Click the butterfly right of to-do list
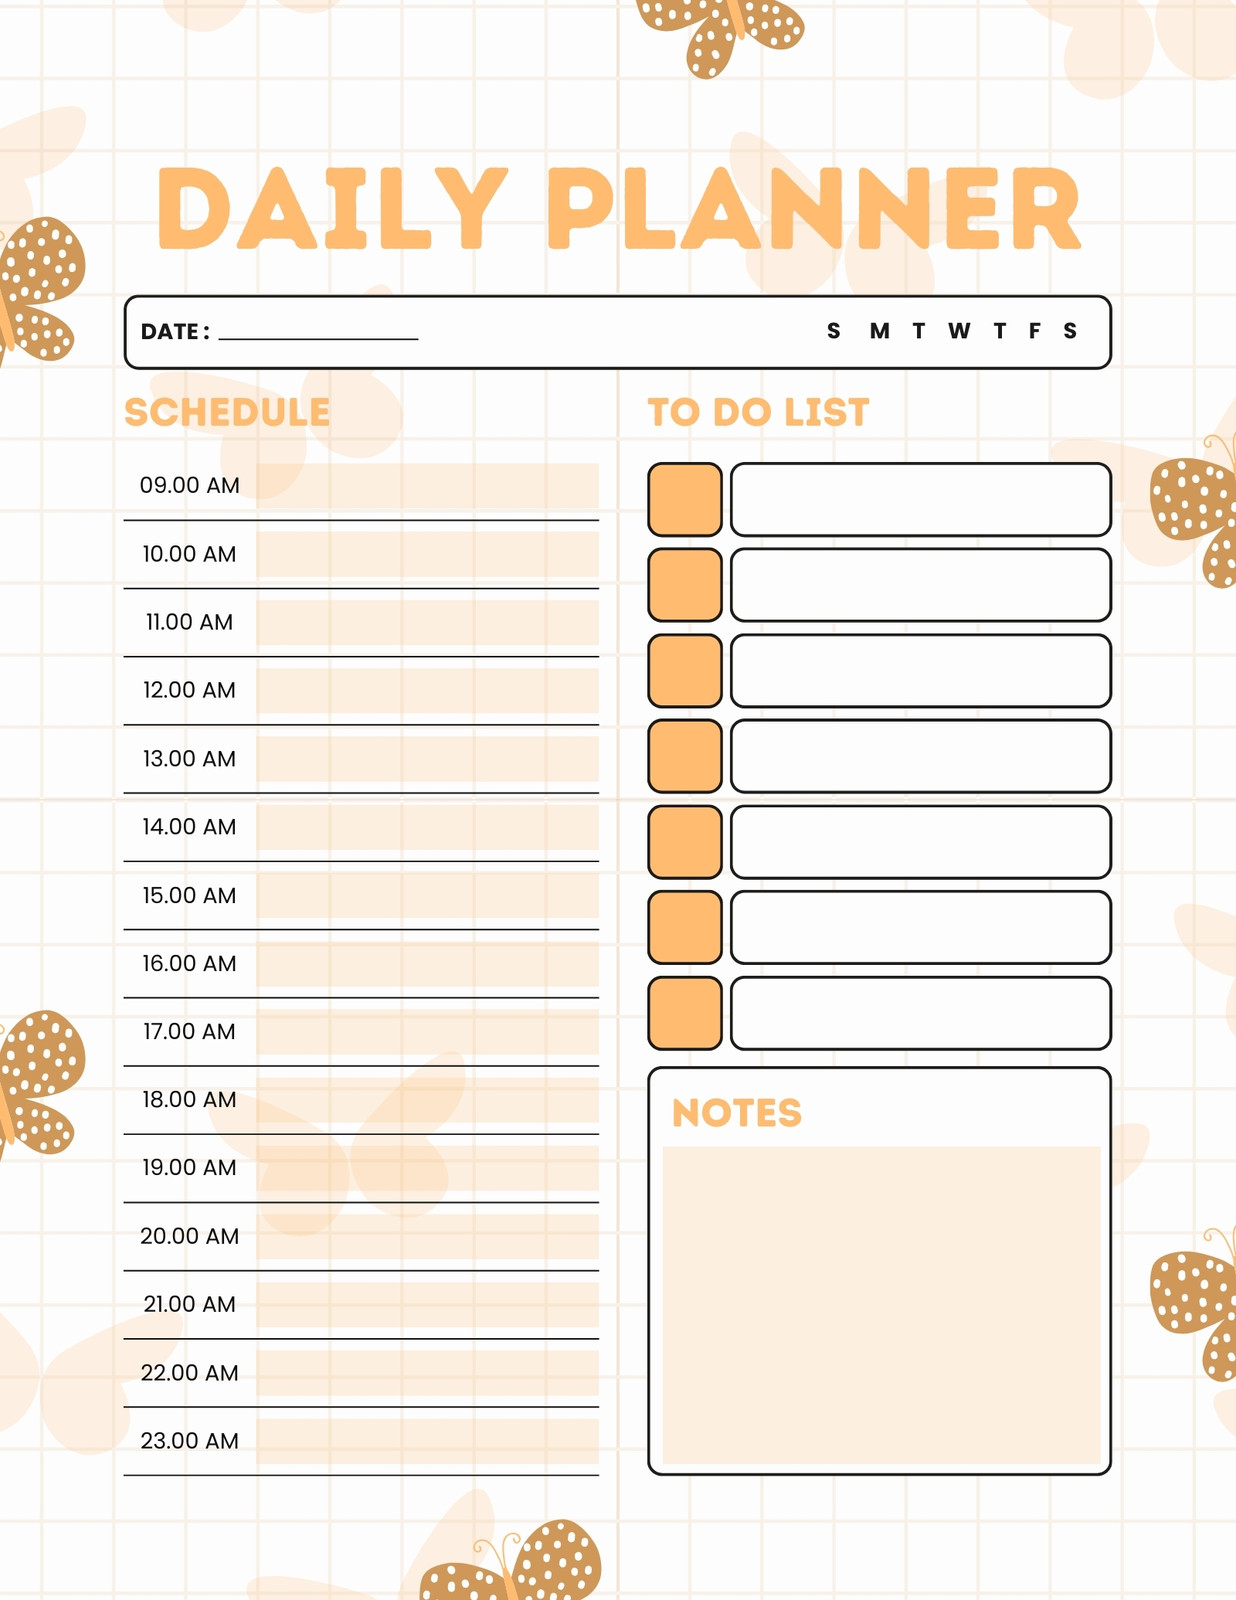Screen dimensions: 1236x1600 pos(1195,510)
